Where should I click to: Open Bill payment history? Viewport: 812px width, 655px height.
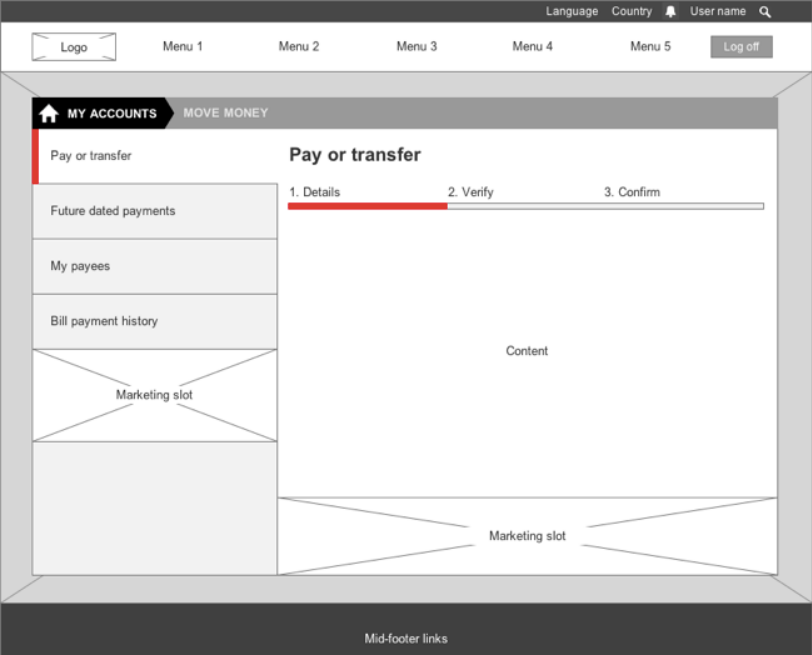pos(154,322)
